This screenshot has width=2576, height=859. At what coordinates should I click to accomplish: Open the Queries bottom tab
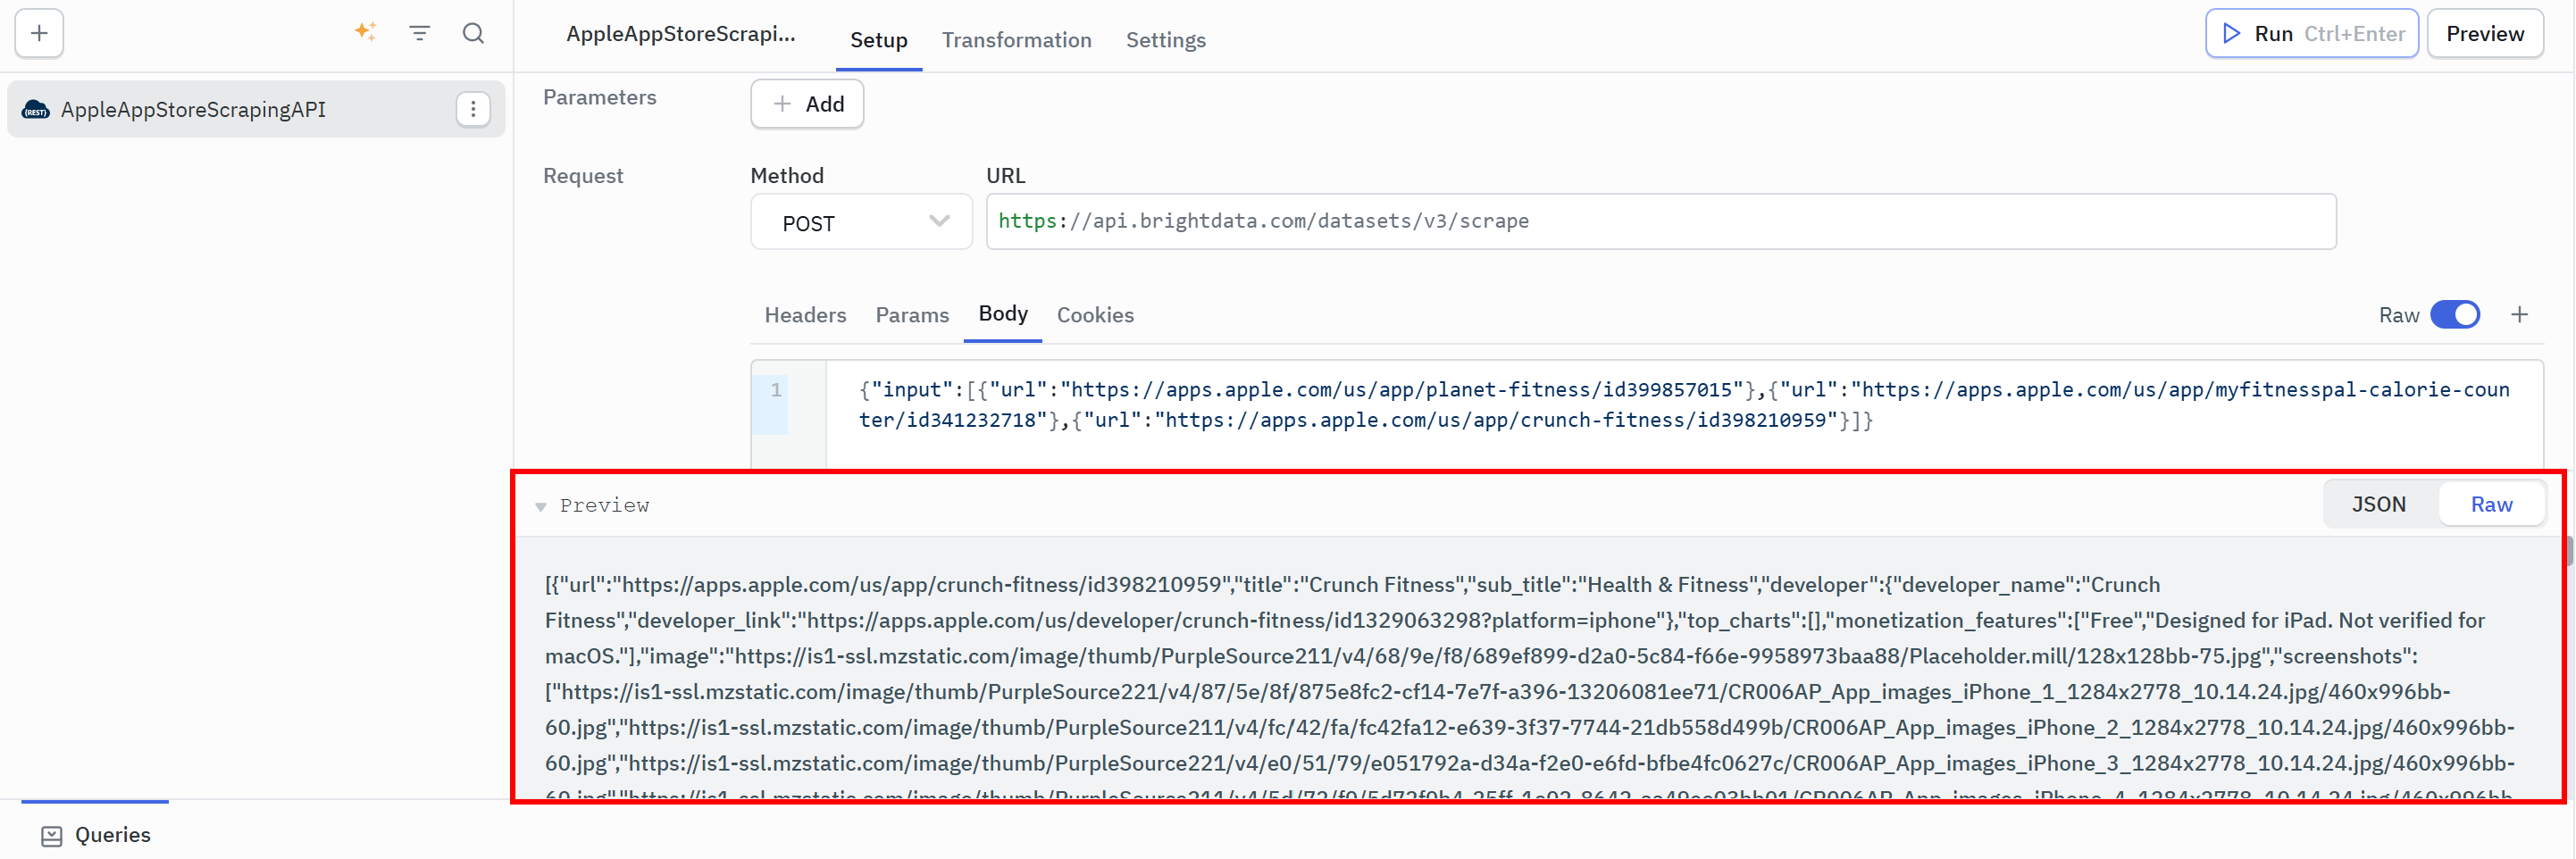pyautogui.click(x=96, y=834)
